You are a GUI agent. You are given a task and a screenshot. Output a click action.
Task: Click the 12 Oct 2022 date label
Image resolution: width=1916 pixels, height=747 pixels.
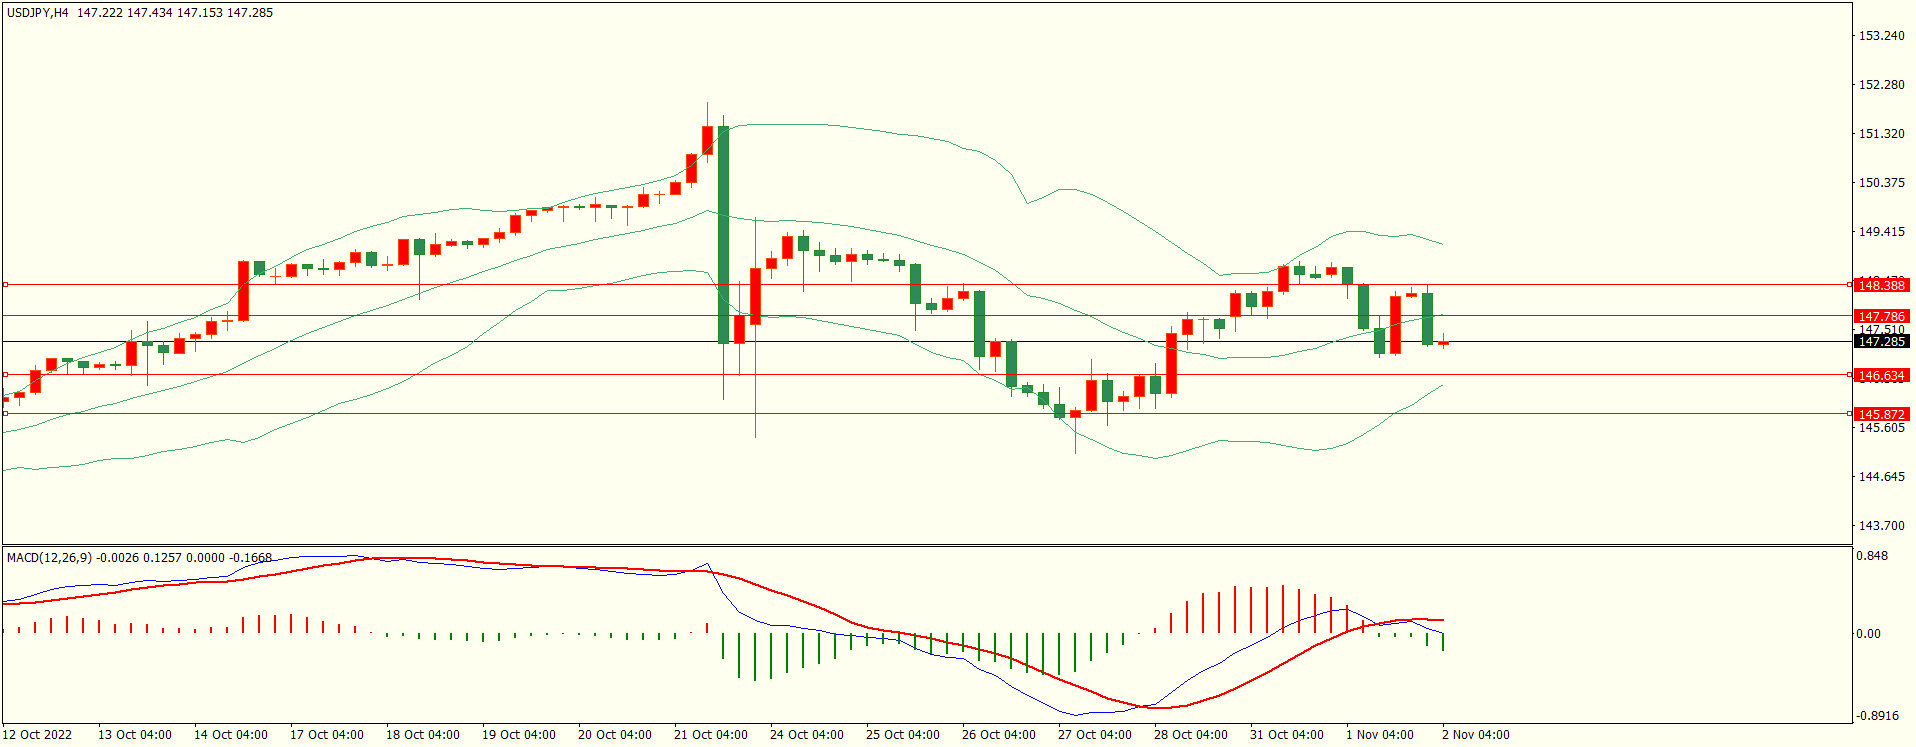pos(38,735)
